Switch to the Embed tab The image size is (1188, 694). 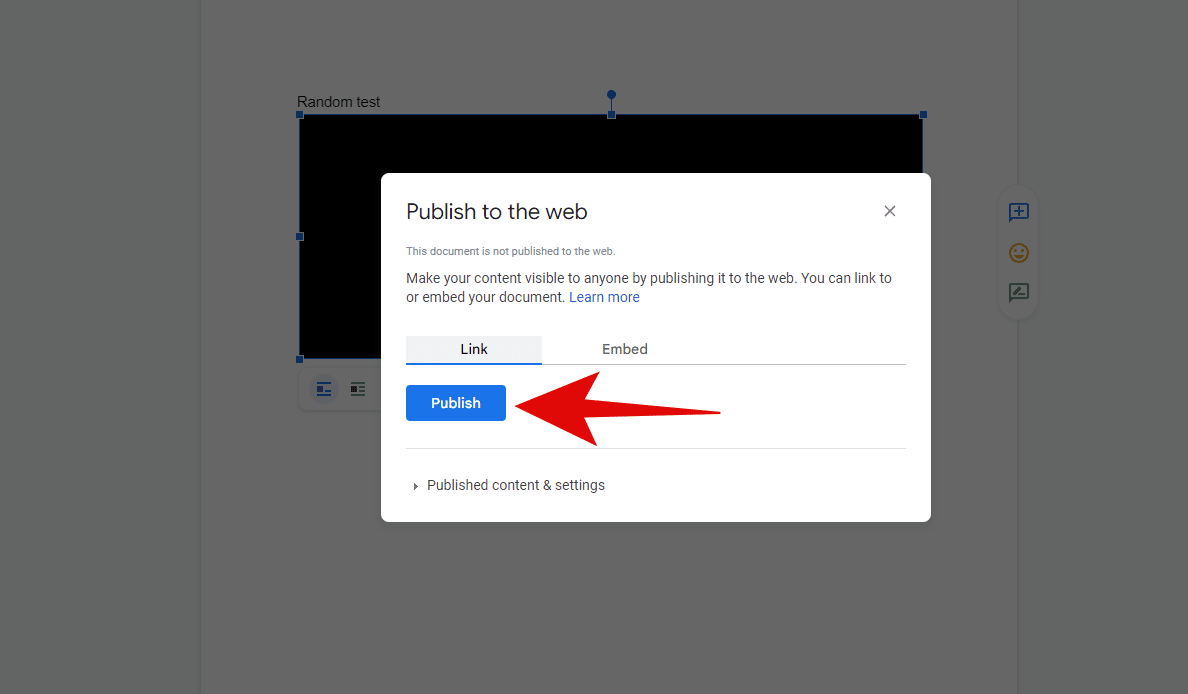[624, 349]
